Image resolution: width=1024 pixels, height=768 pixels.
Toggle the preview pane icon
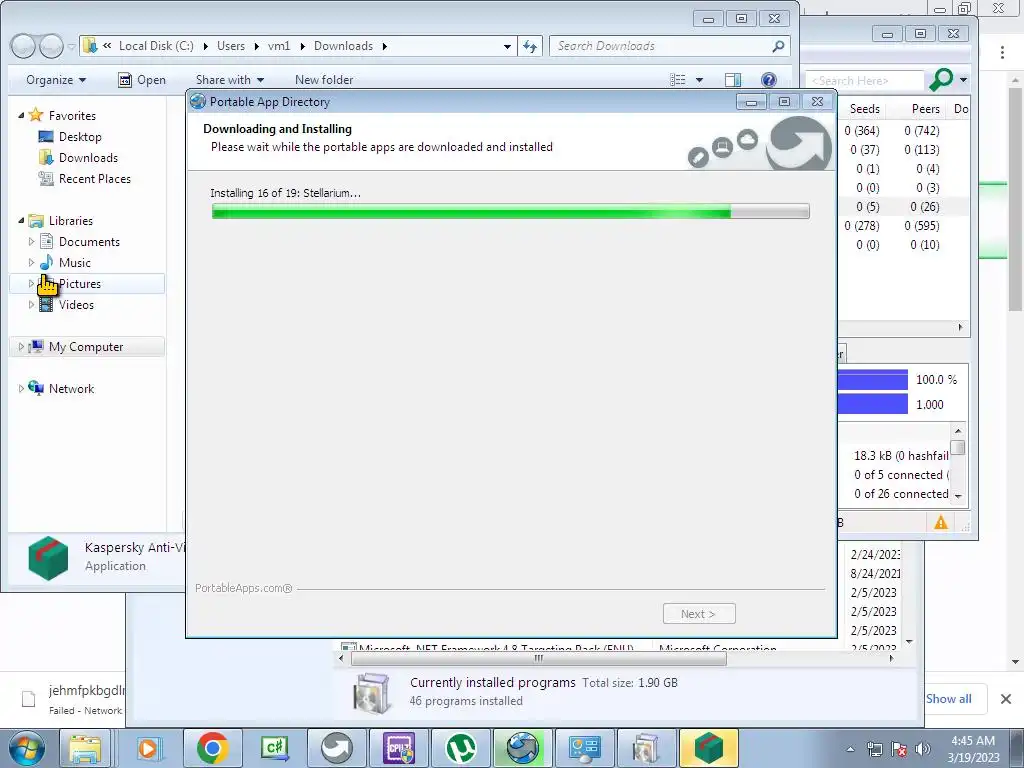(x=733, y=80)
